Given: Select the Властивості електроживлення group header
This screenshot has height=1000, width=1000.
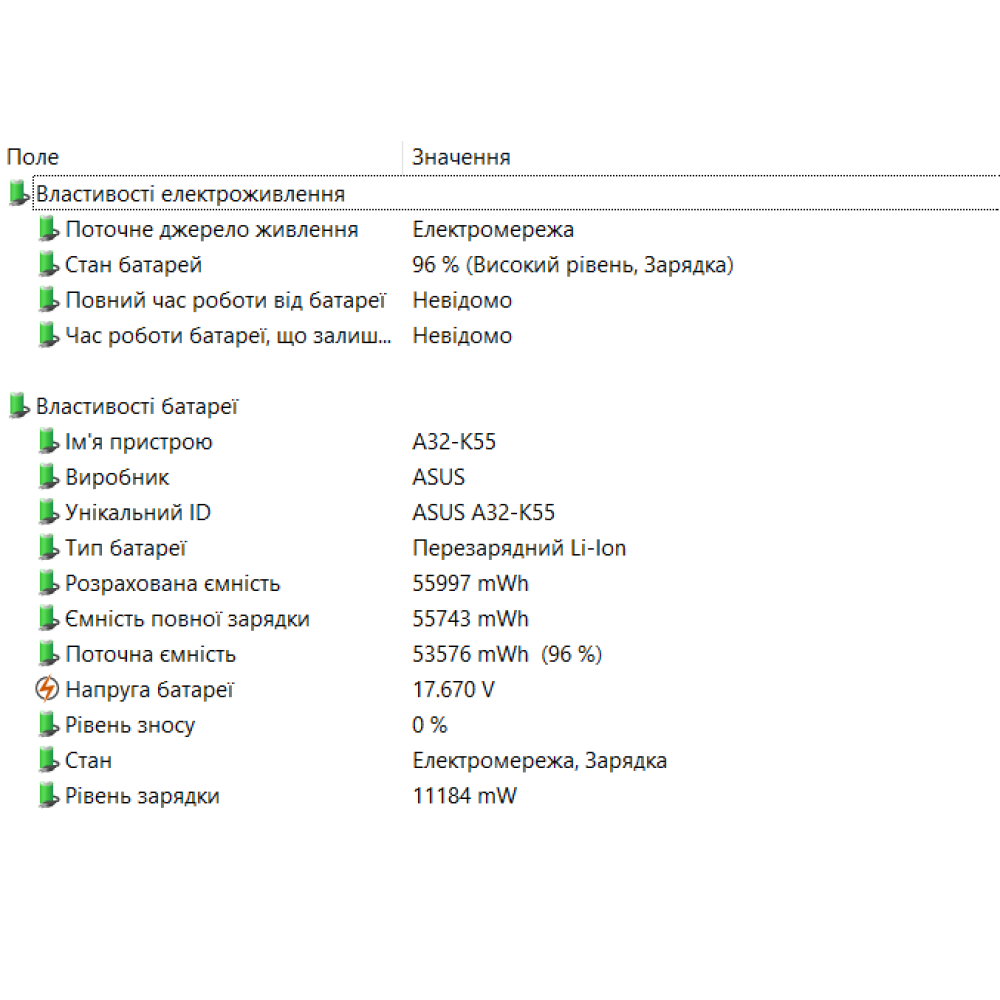Looking at the screenshot, I should (x=190, y=194).
